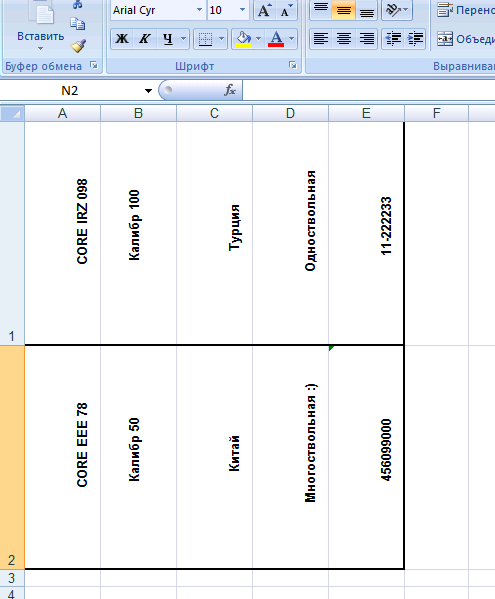Open the font size dropdown showing 10
The height and width of the screenshot is (599, 495).
pyautogui.click(x=242, y=10)
